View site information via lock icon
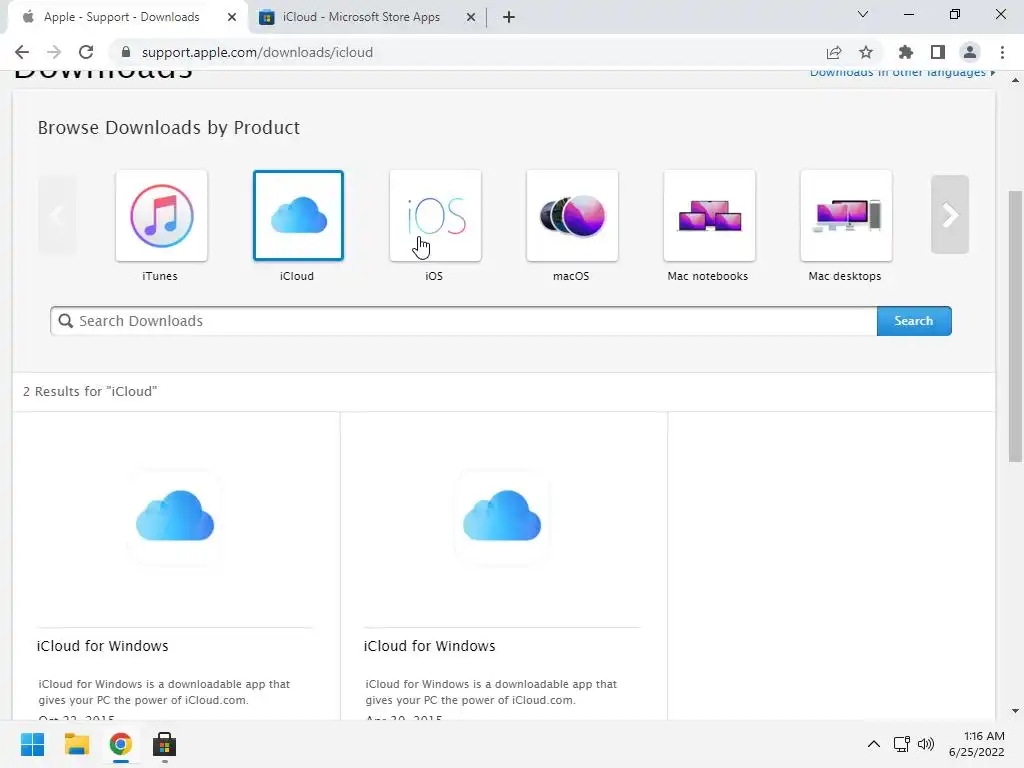Screen dimensions: 1024x768 126,52
